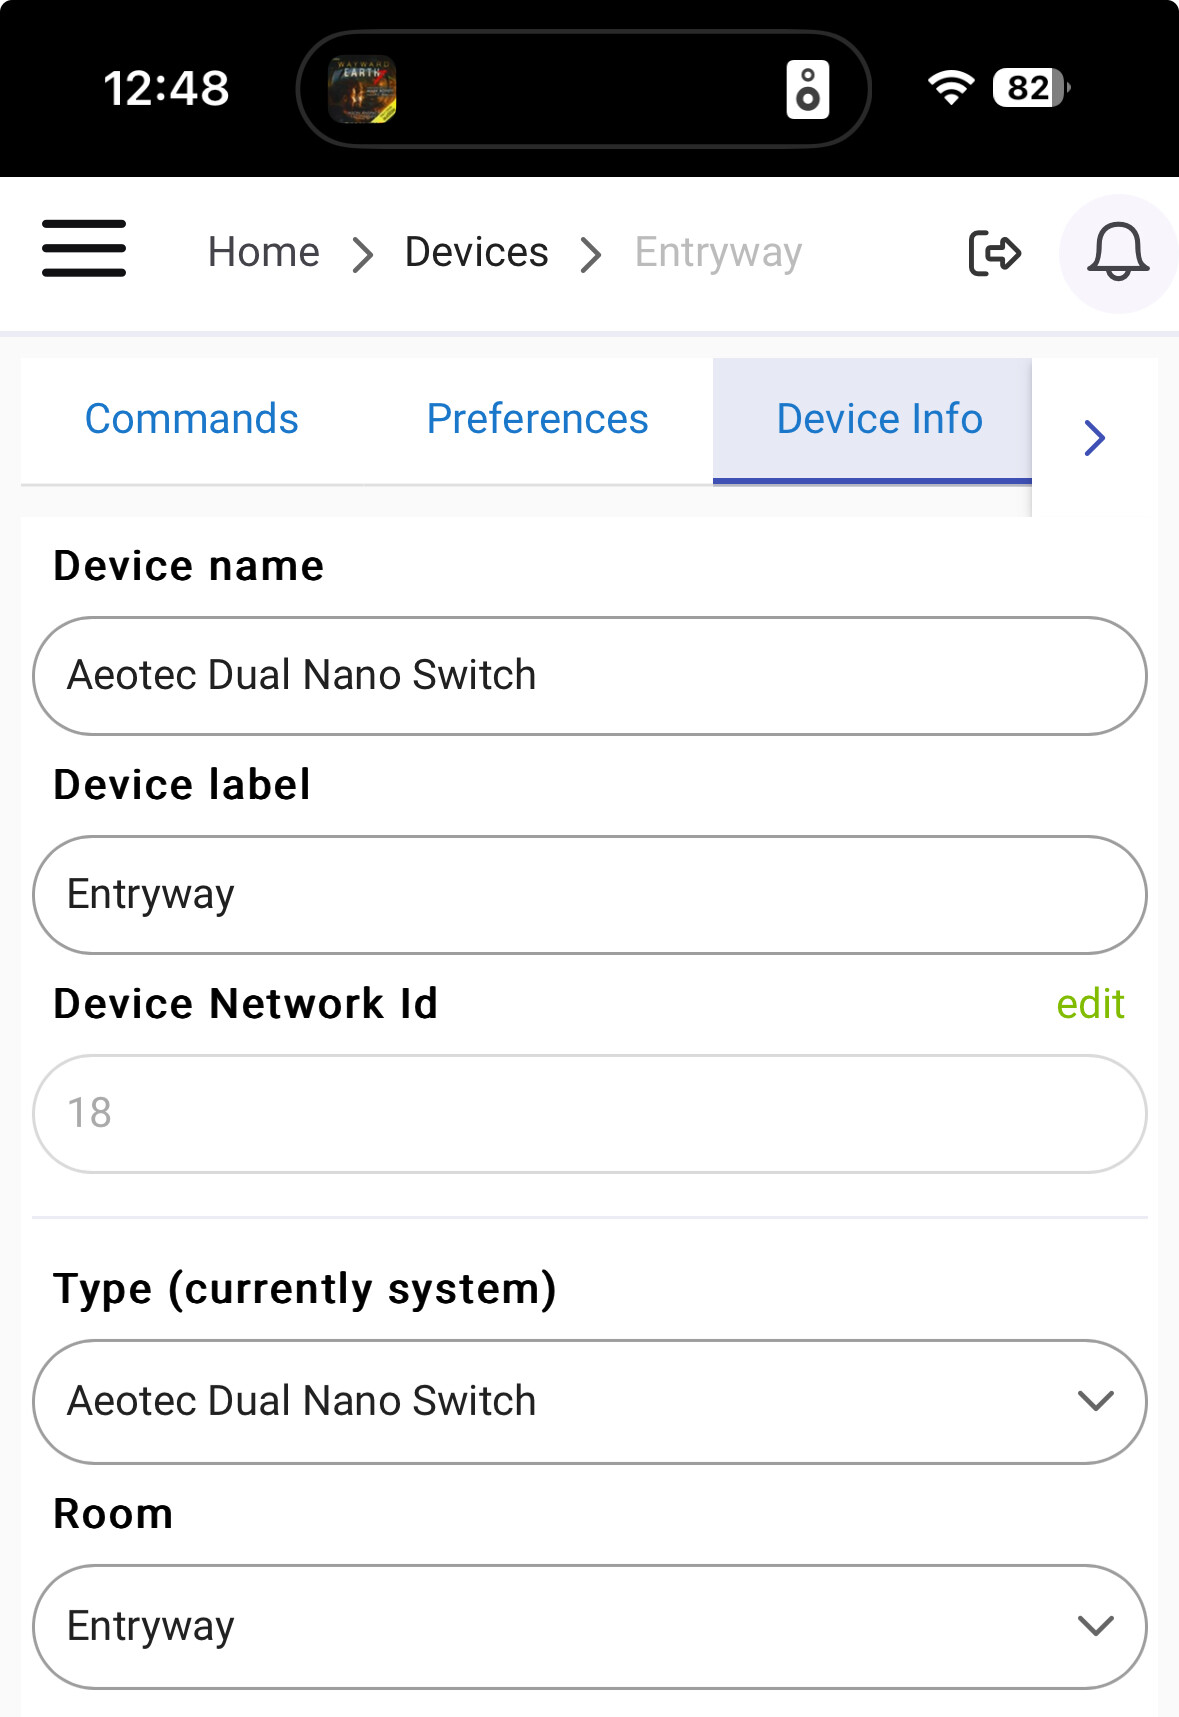Tap the Wi-Fi status icon

[951, 88]
